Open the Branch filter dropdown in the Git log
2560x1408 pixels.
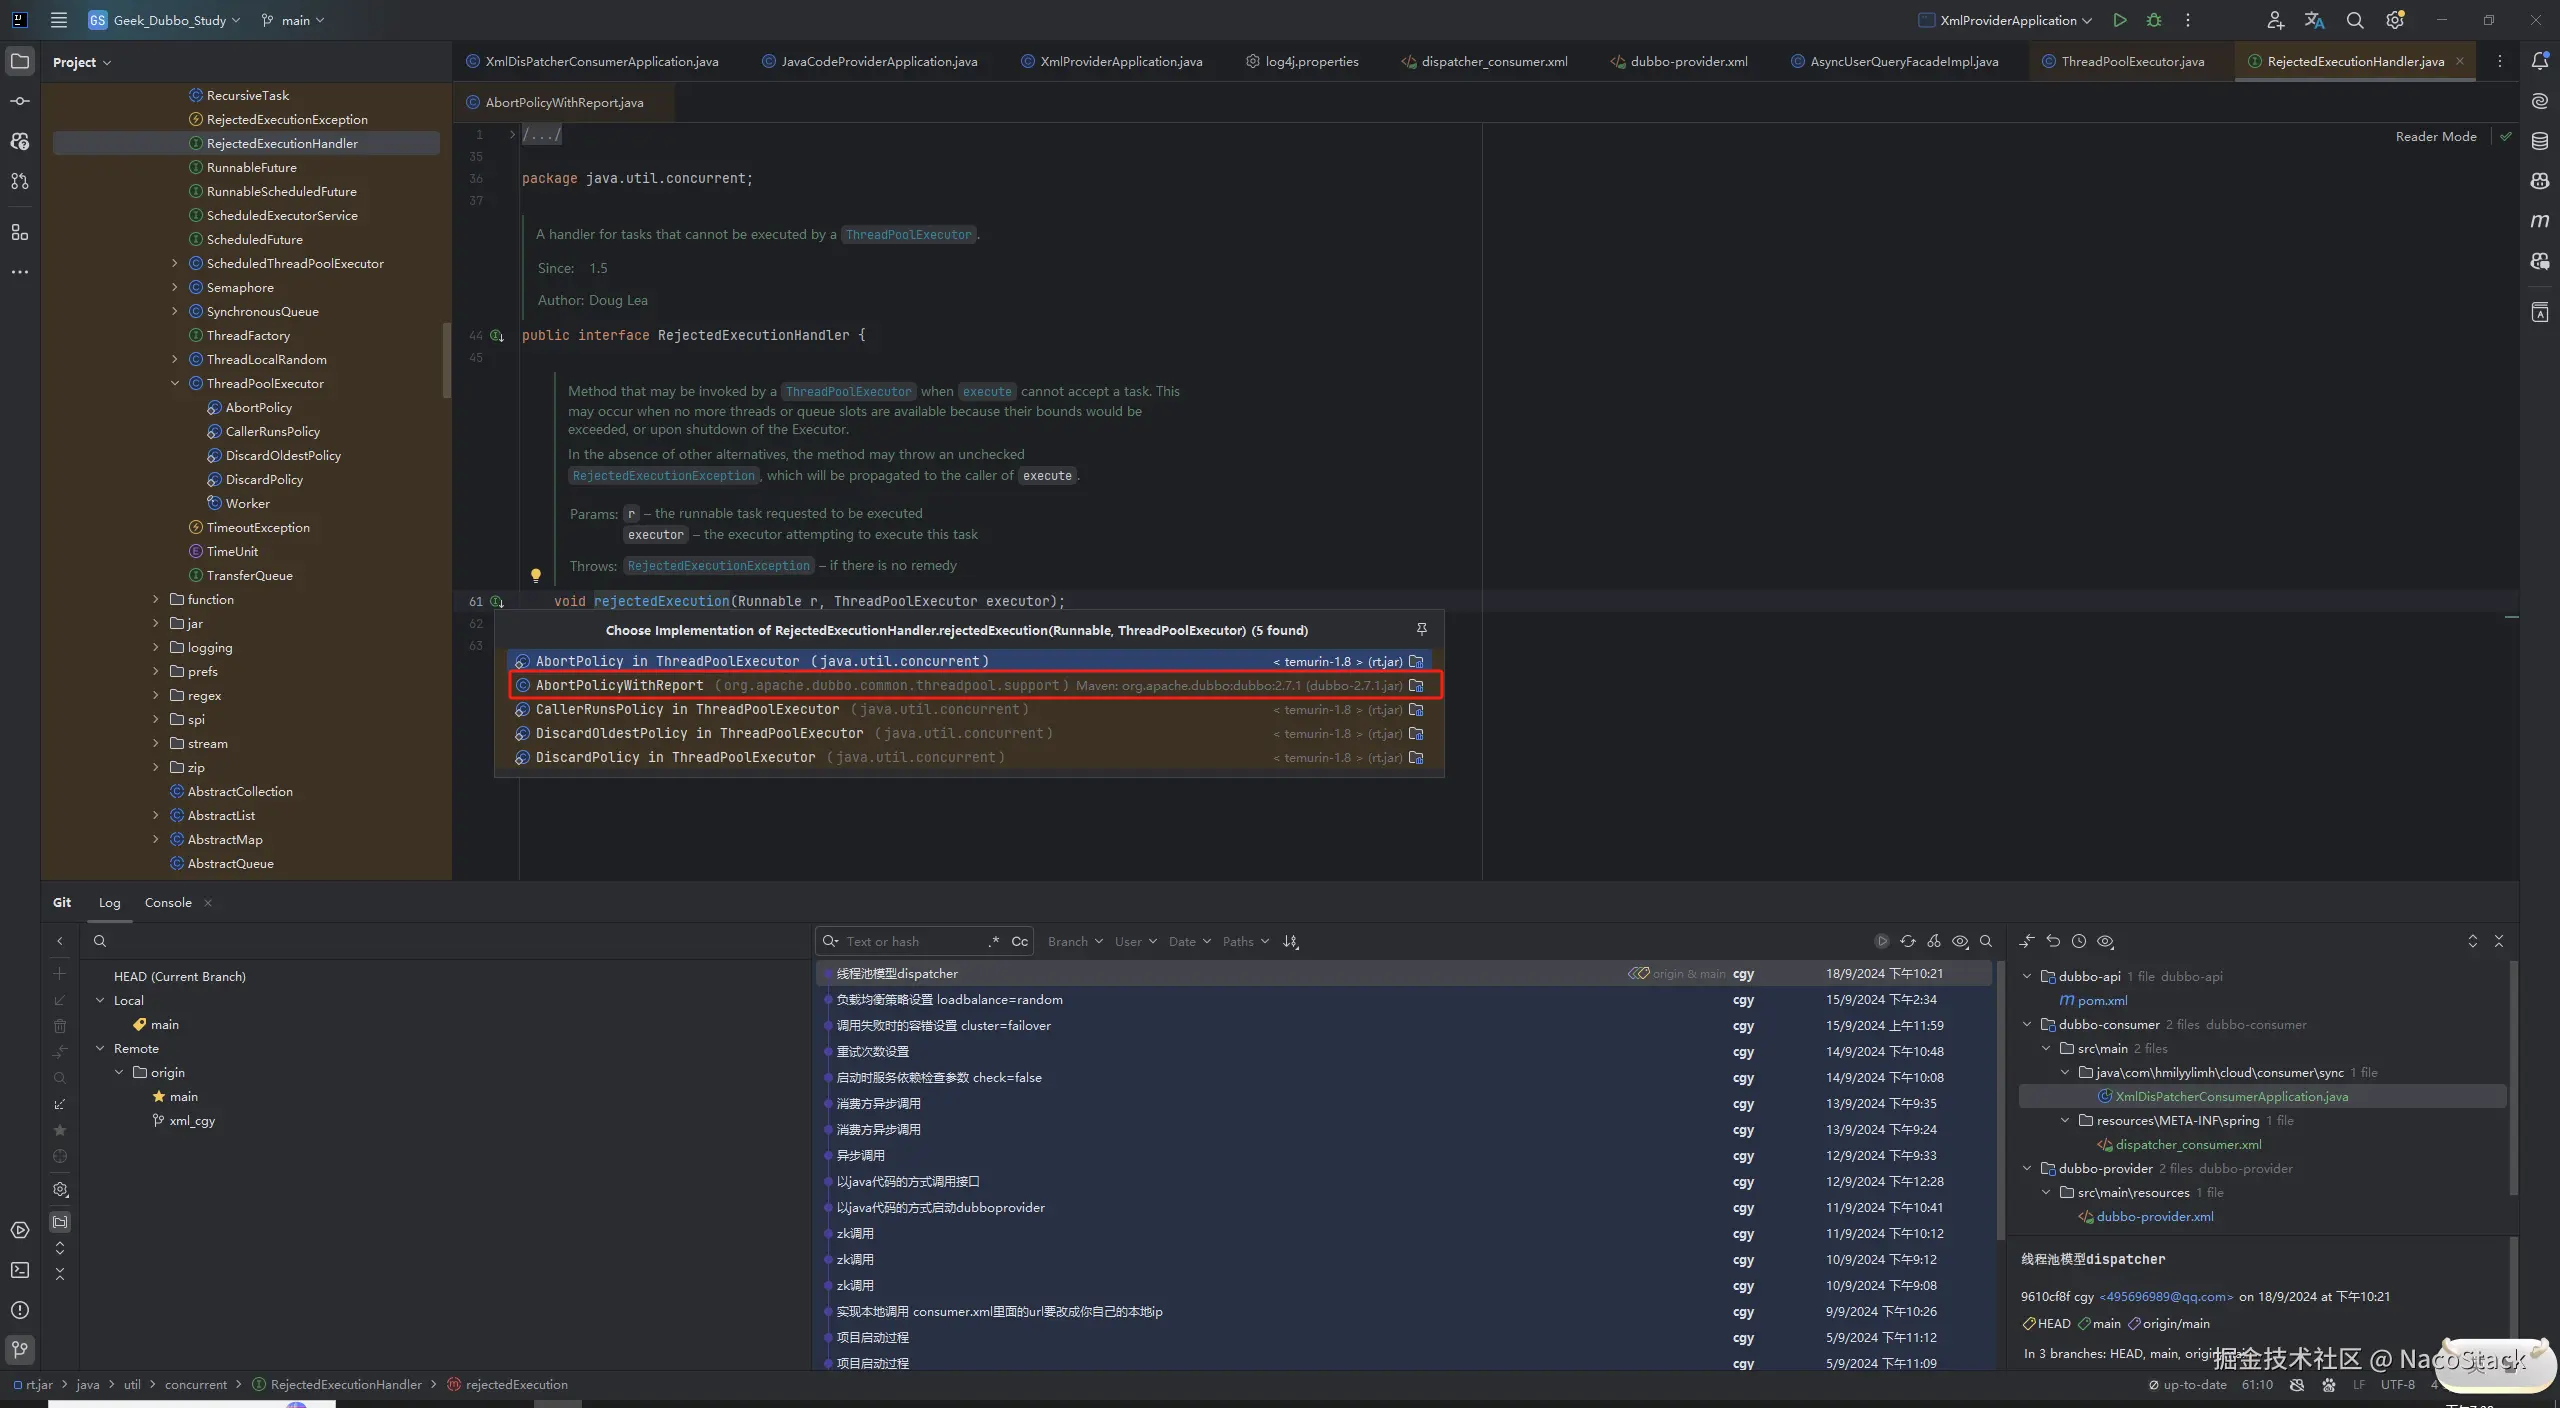click(1074, 941)
